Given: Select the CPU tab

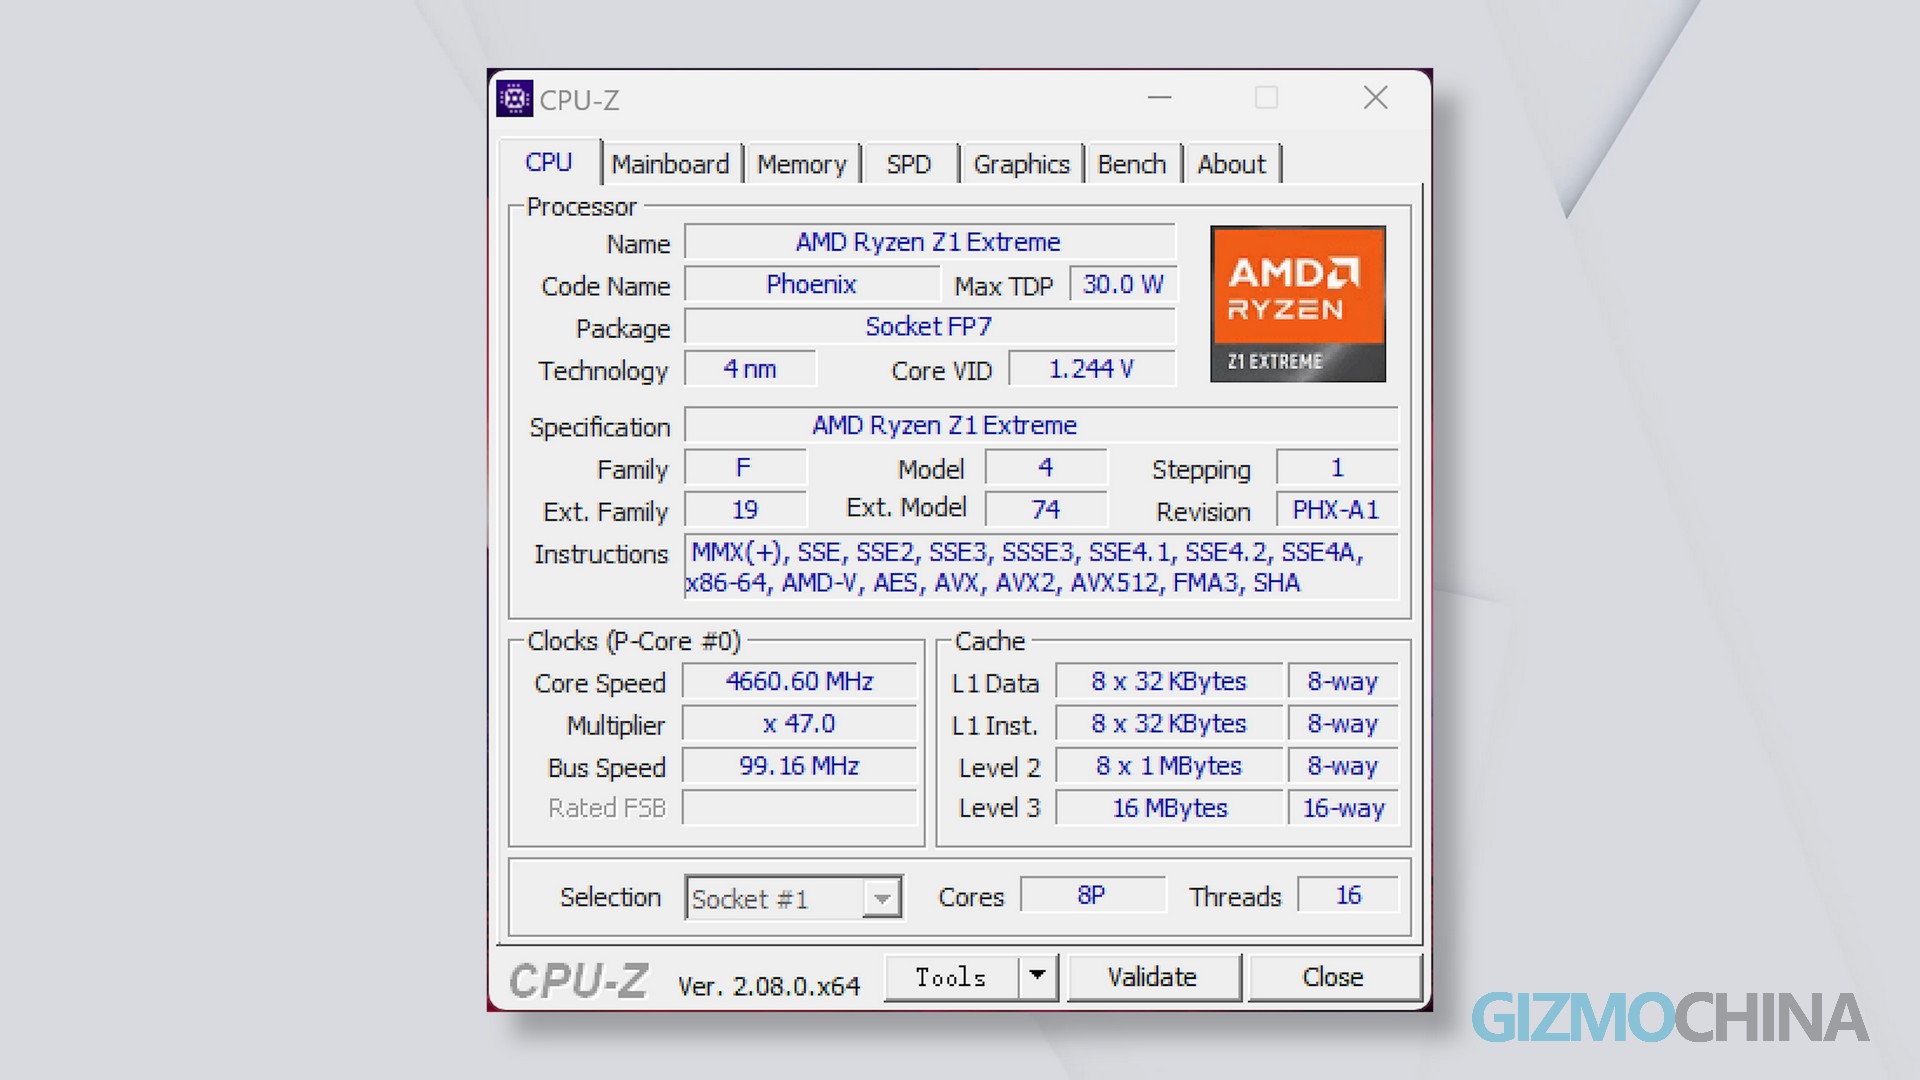Looking at the screenshot, I should click(x=549, y=162).
